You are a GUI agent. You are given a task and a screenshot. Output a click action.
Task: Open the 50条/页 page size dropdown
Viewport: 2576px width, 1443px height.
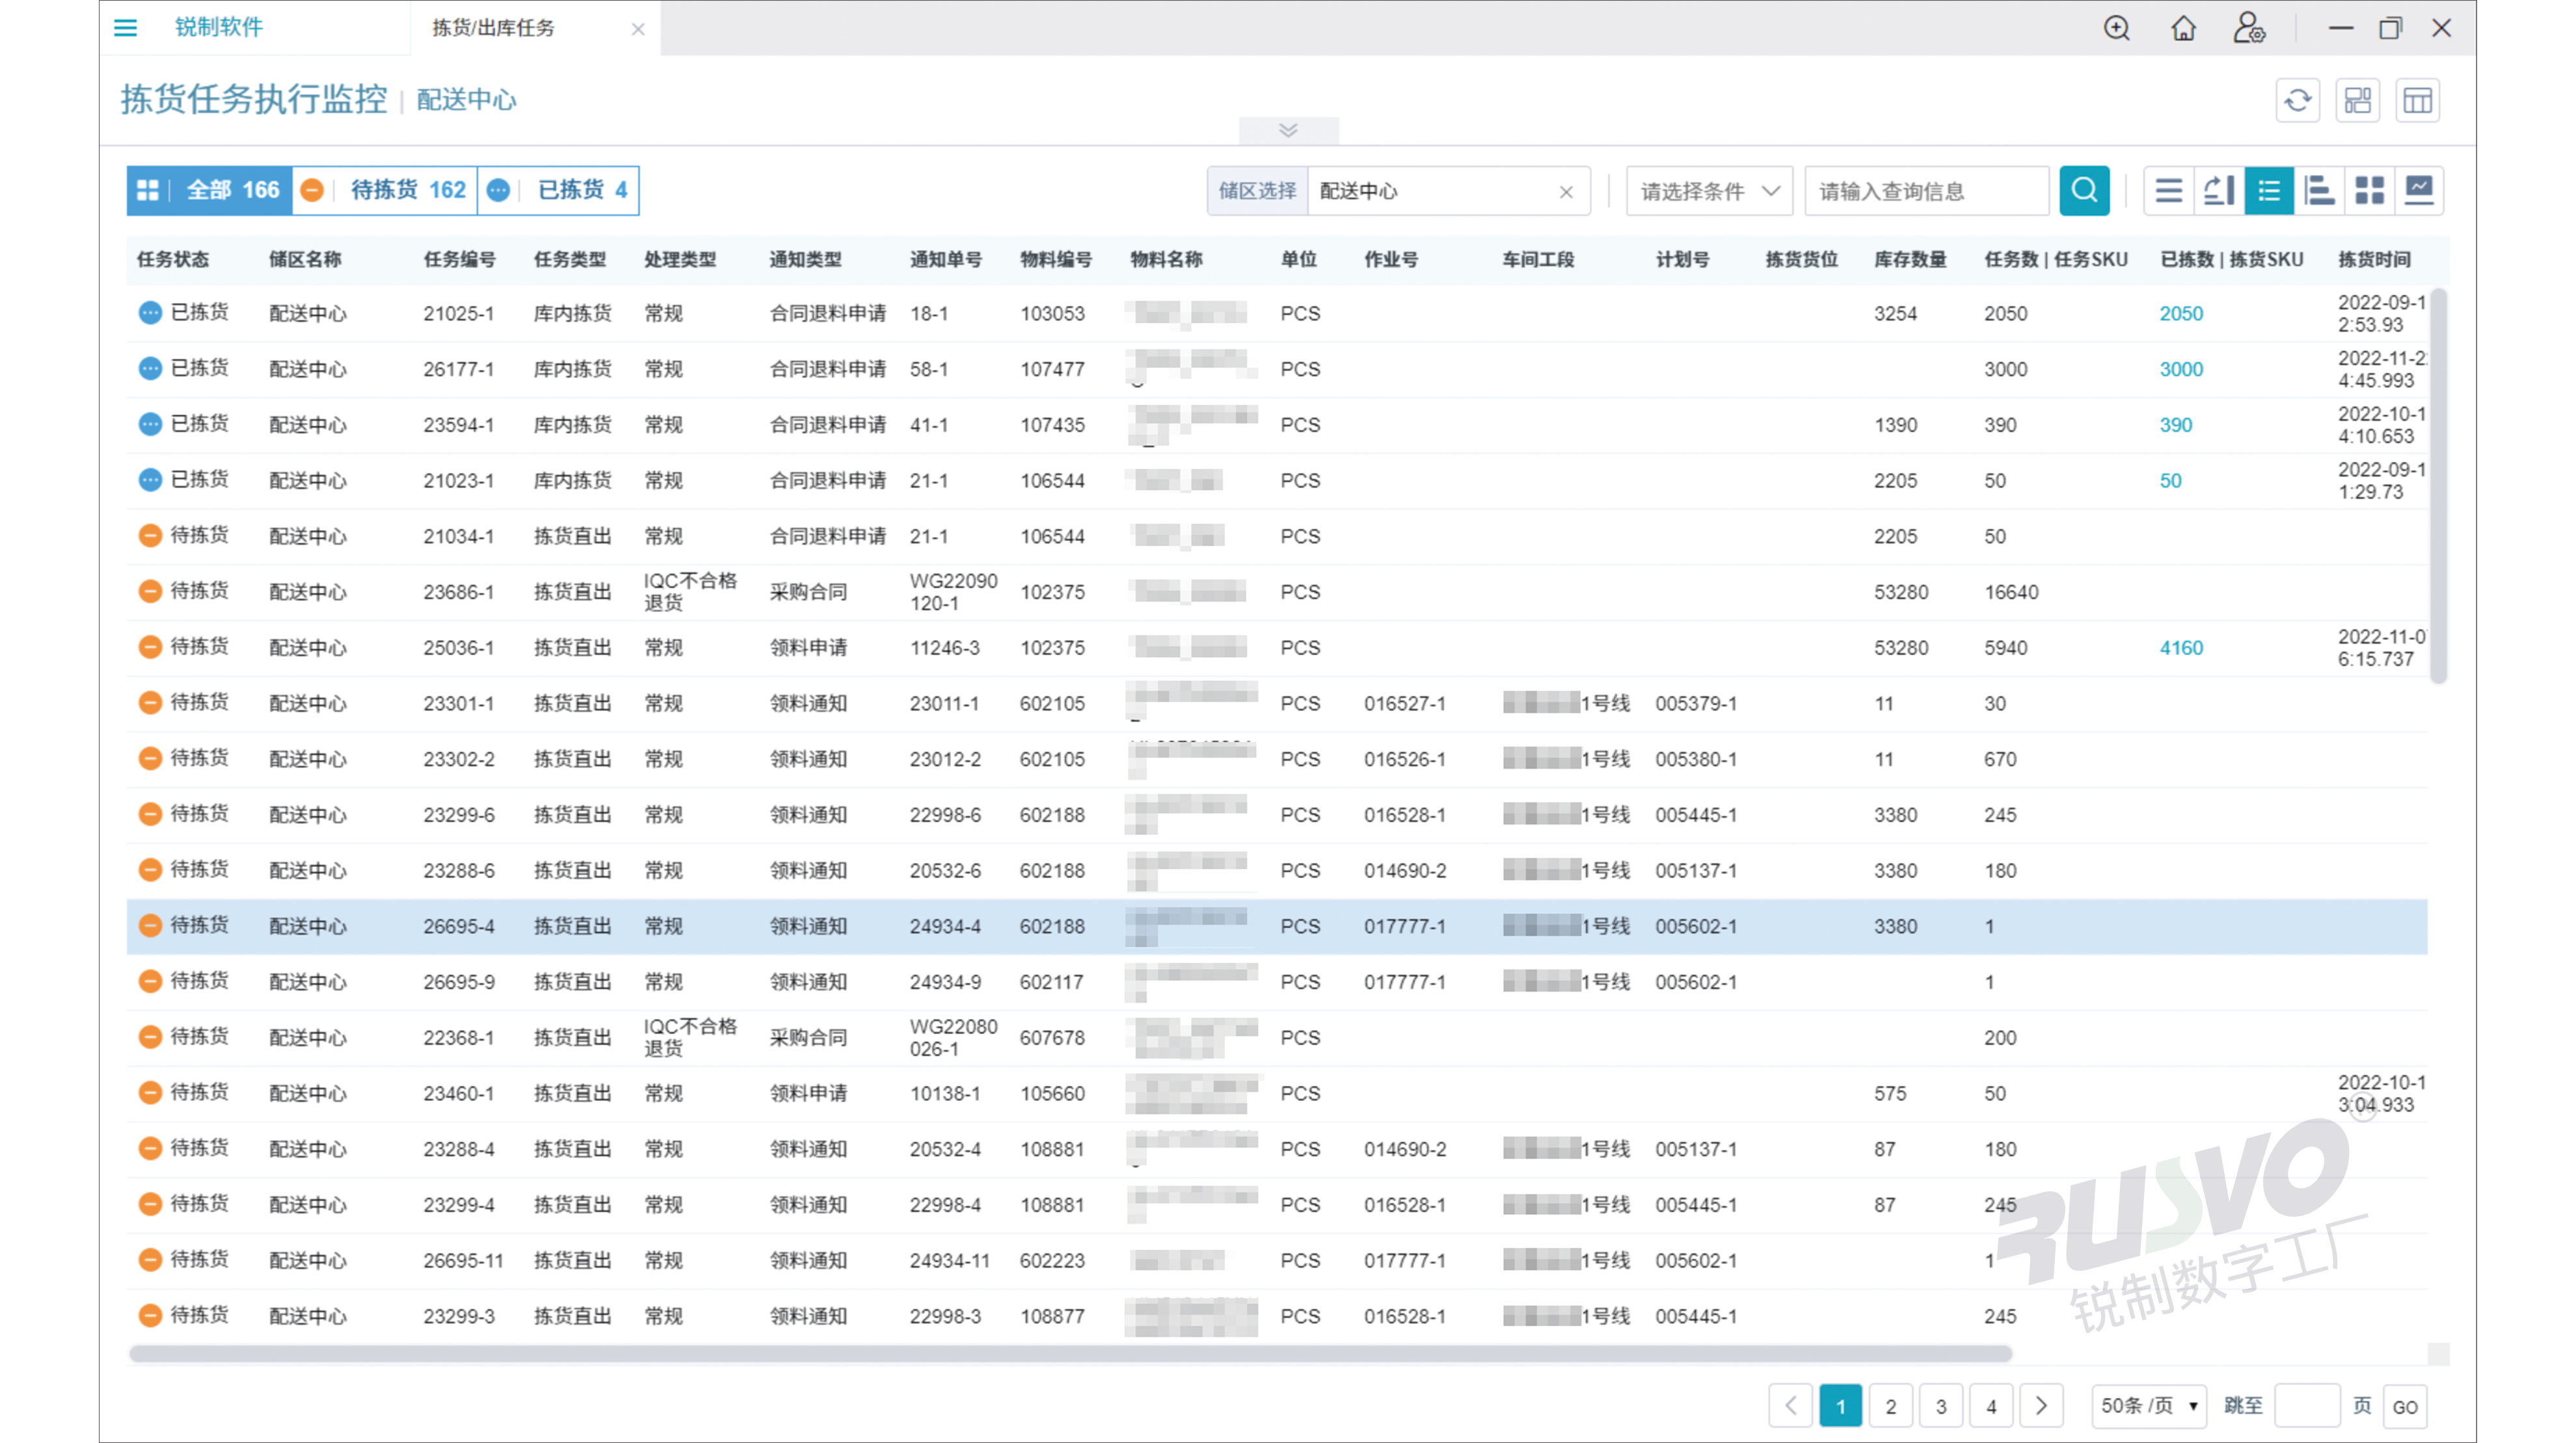tap(2148, 1406)
